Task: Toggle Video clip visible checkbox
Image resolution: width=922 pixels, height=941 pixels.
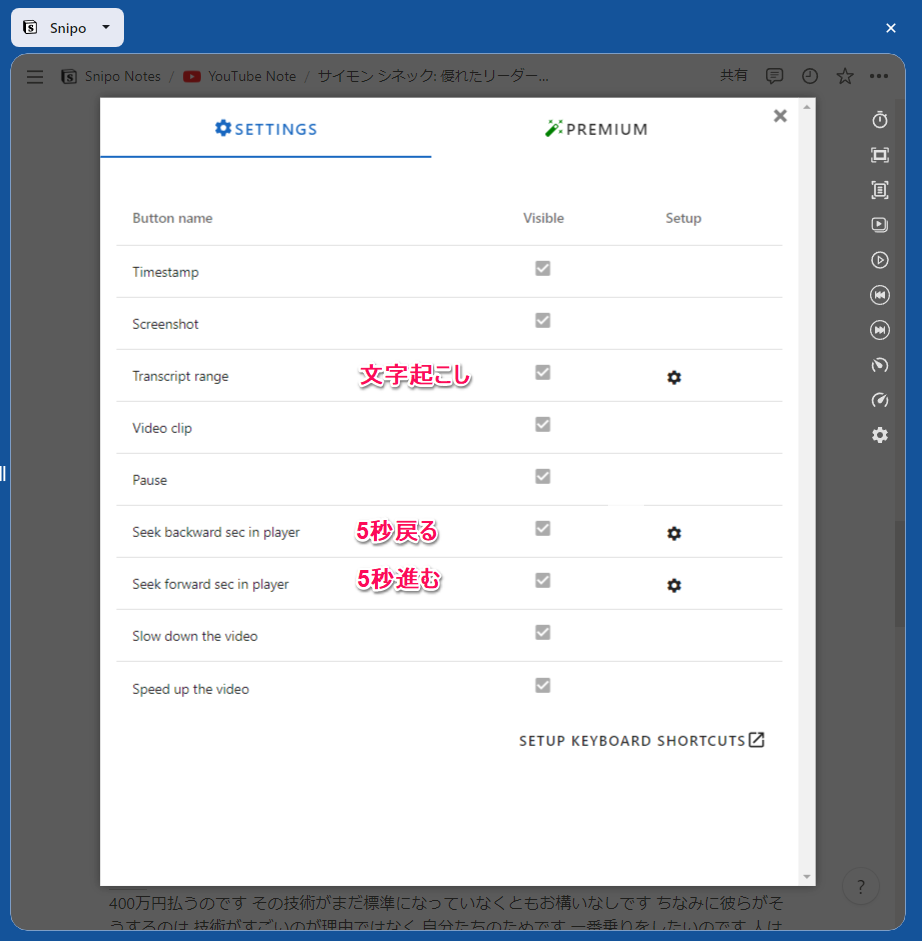Action: click(543, 424)
